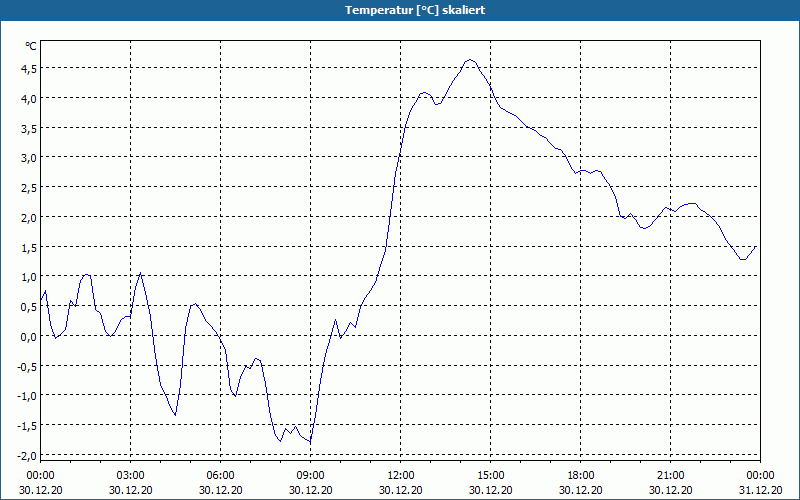The height and width of the screenshot is (500, 800).
Task: Click the first 00:00 time axis label
Action: pyautogui.click(x=40, y=476)
